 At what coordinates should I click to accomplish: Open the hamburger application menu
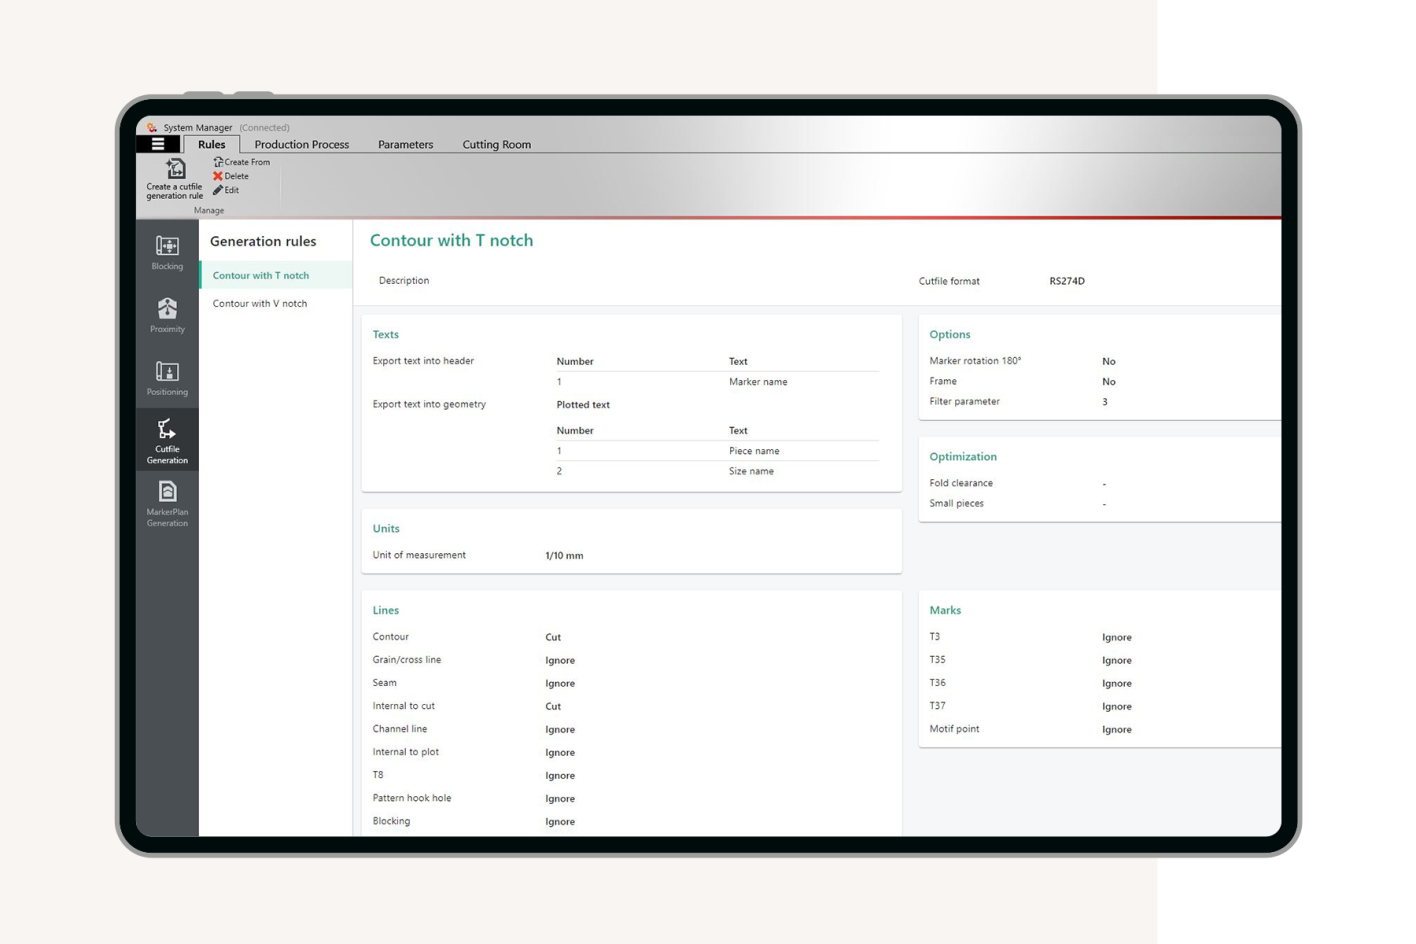[x=158, y=144]
